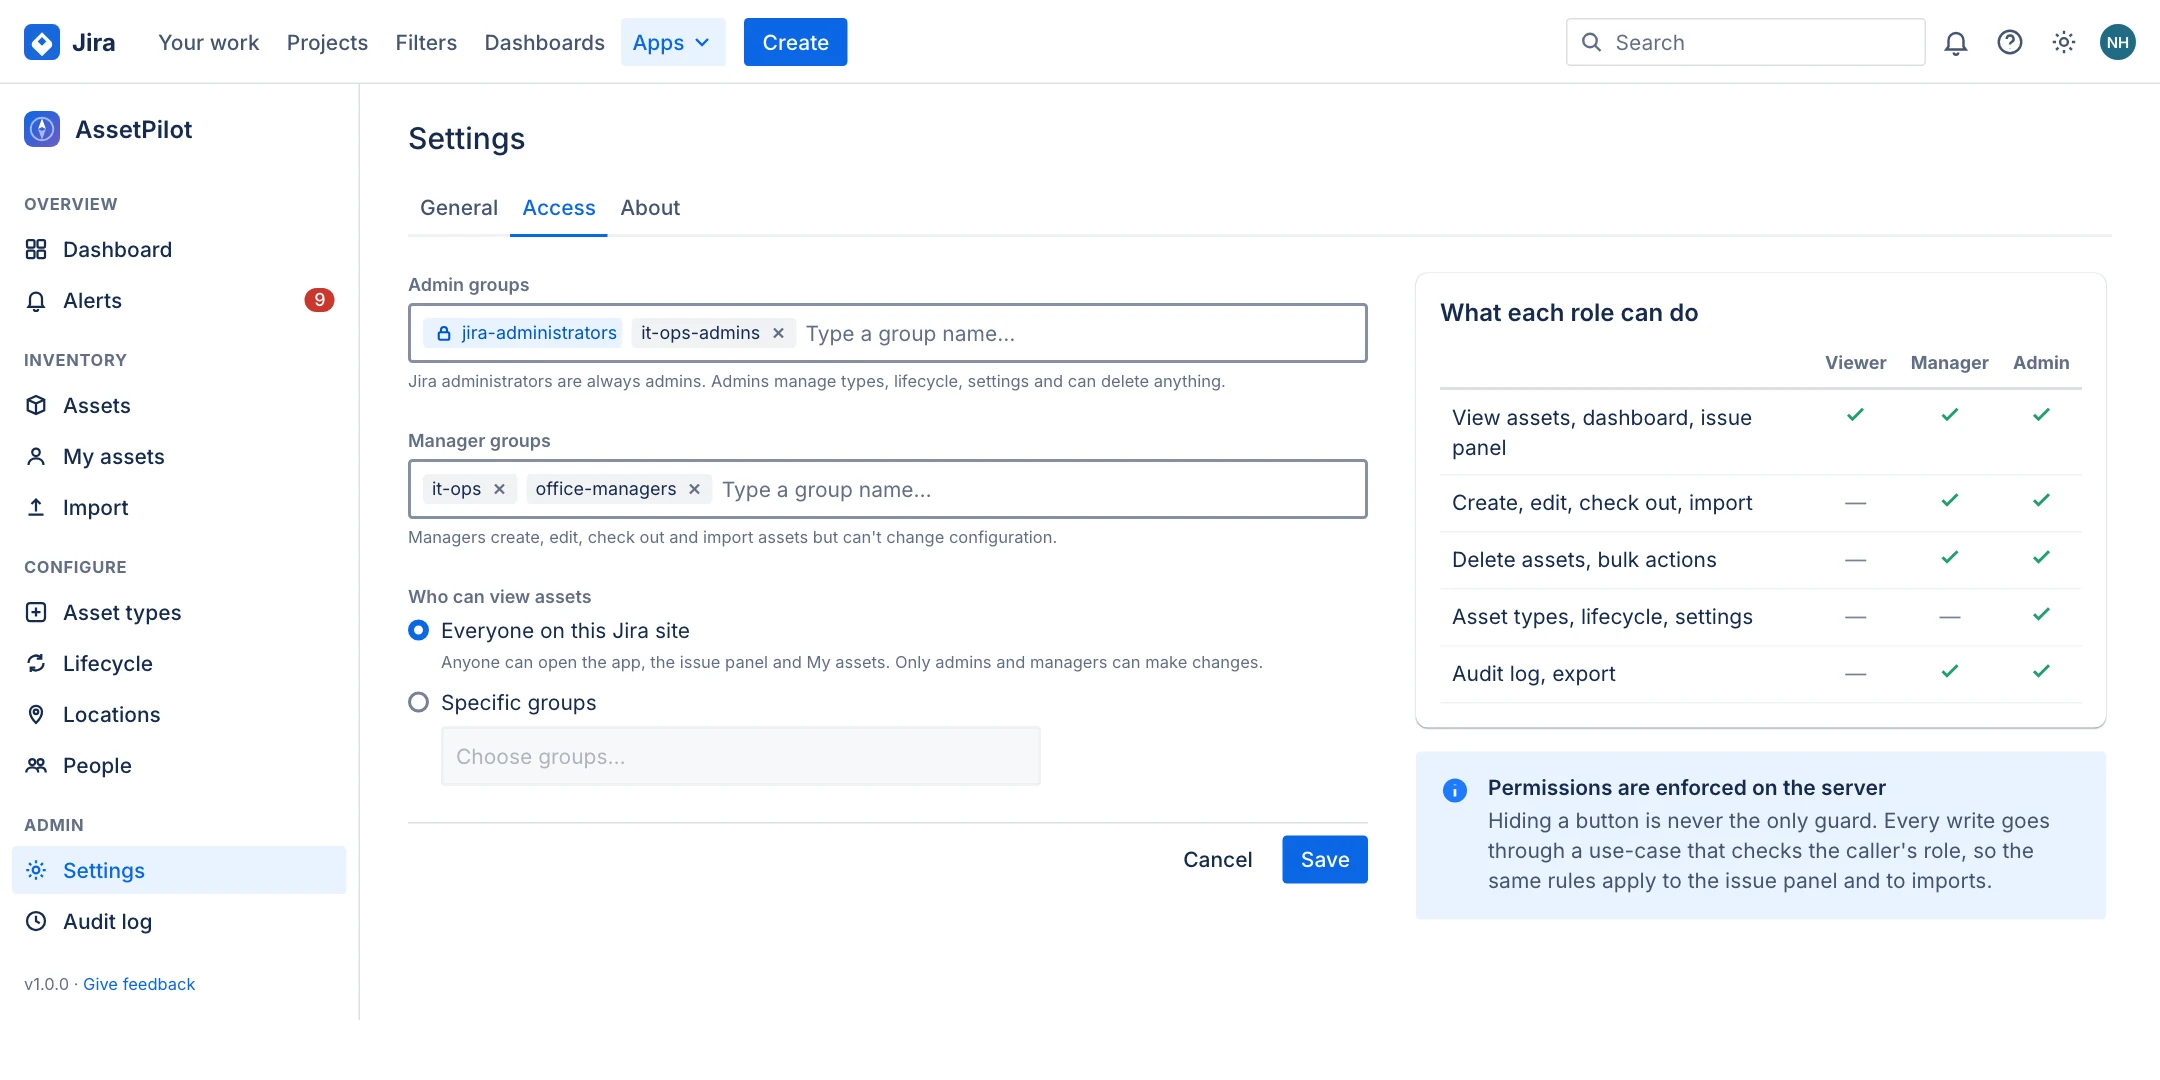Click the Choose groups field
The image size is (2160, 1080).
click(x=740, y=756)
